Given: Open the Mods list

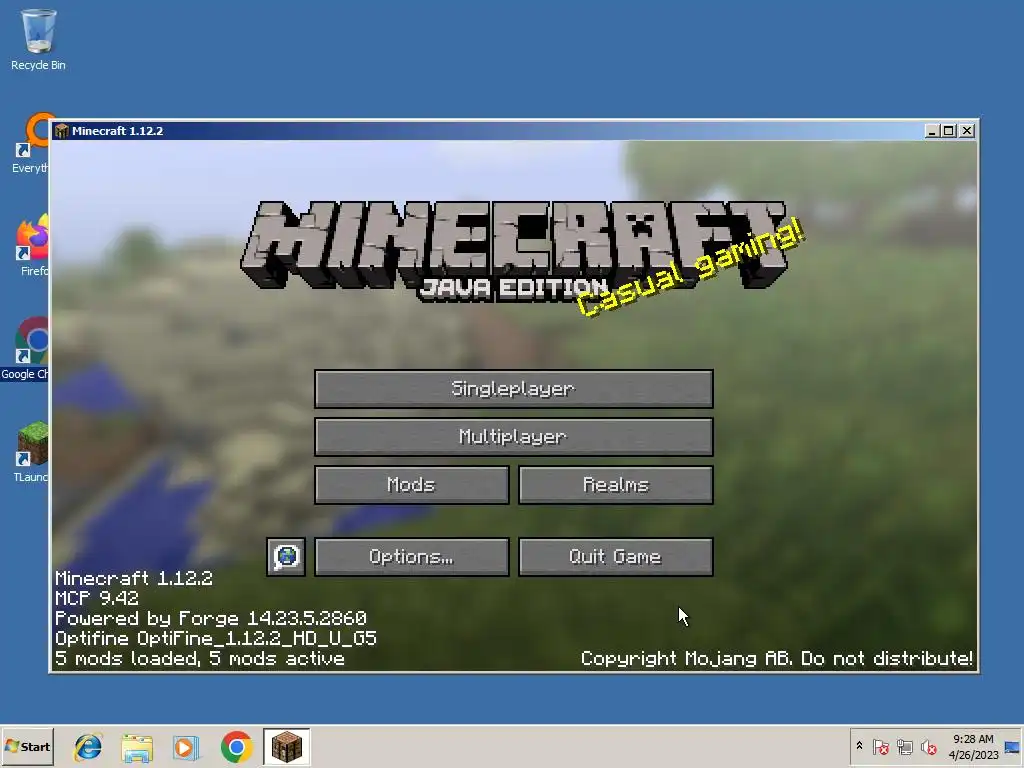Looking at the screenshot, I should 411,485.
